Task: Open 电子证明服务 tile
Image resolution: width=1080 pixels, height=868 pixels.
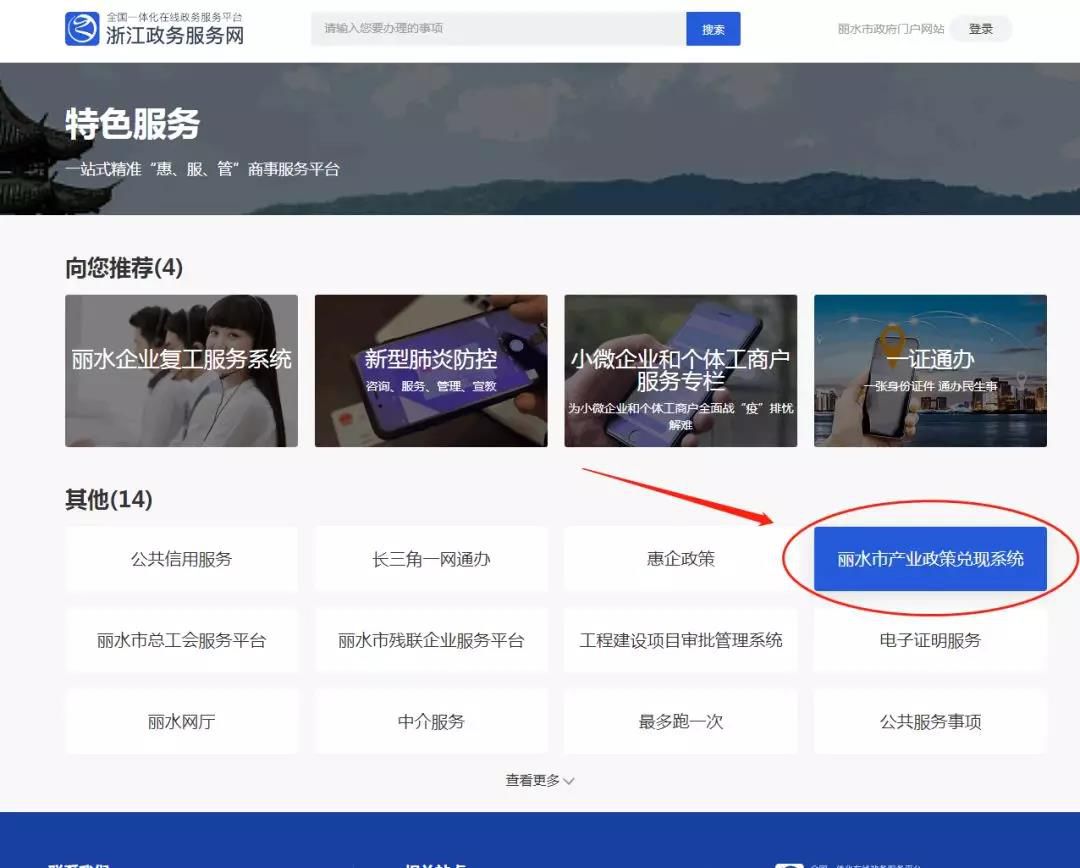Action: coord(931,640)
